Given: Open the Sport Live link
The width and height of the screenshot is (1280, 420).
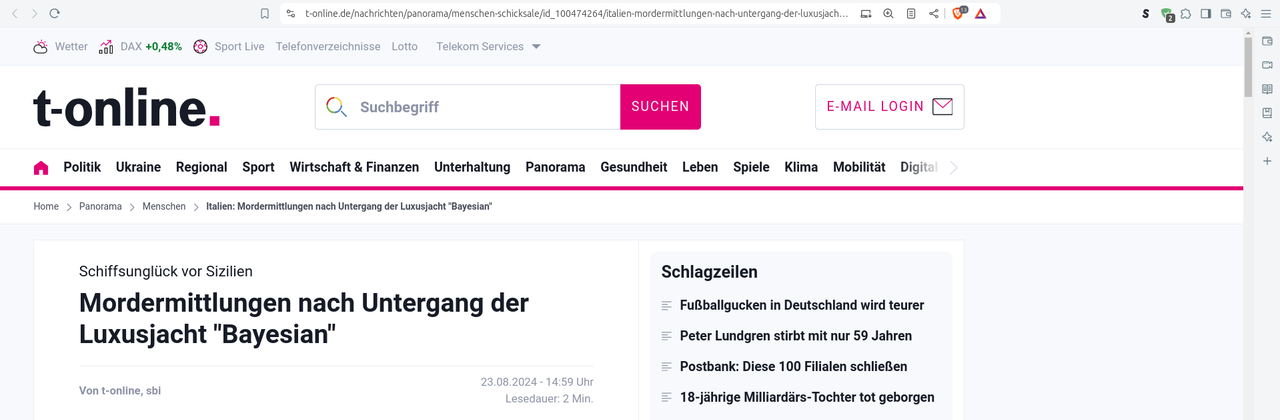Looking at the screenshot, I should pyautogui.click(x=239, y=46).
